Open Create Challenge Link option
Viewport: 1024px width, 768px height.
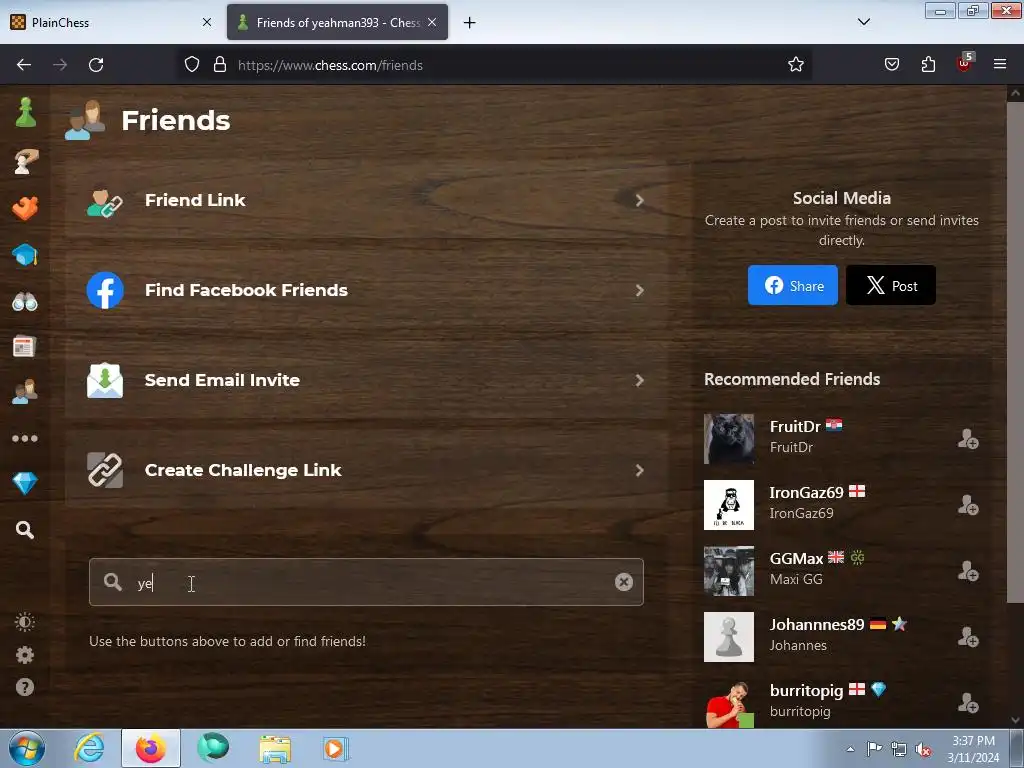[x=366, y=471]
